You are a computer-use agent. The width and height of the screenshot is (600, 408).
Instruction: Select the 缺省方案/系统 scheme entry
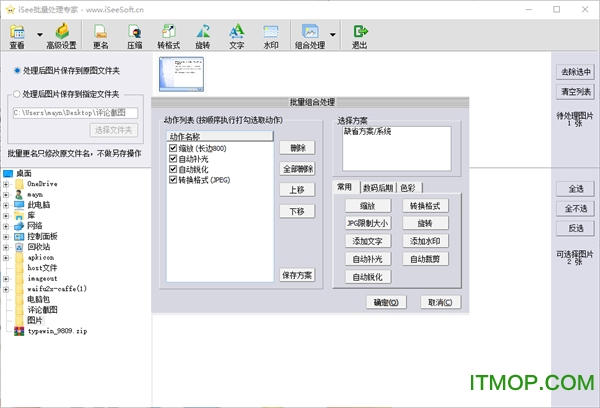pos(367,132)
